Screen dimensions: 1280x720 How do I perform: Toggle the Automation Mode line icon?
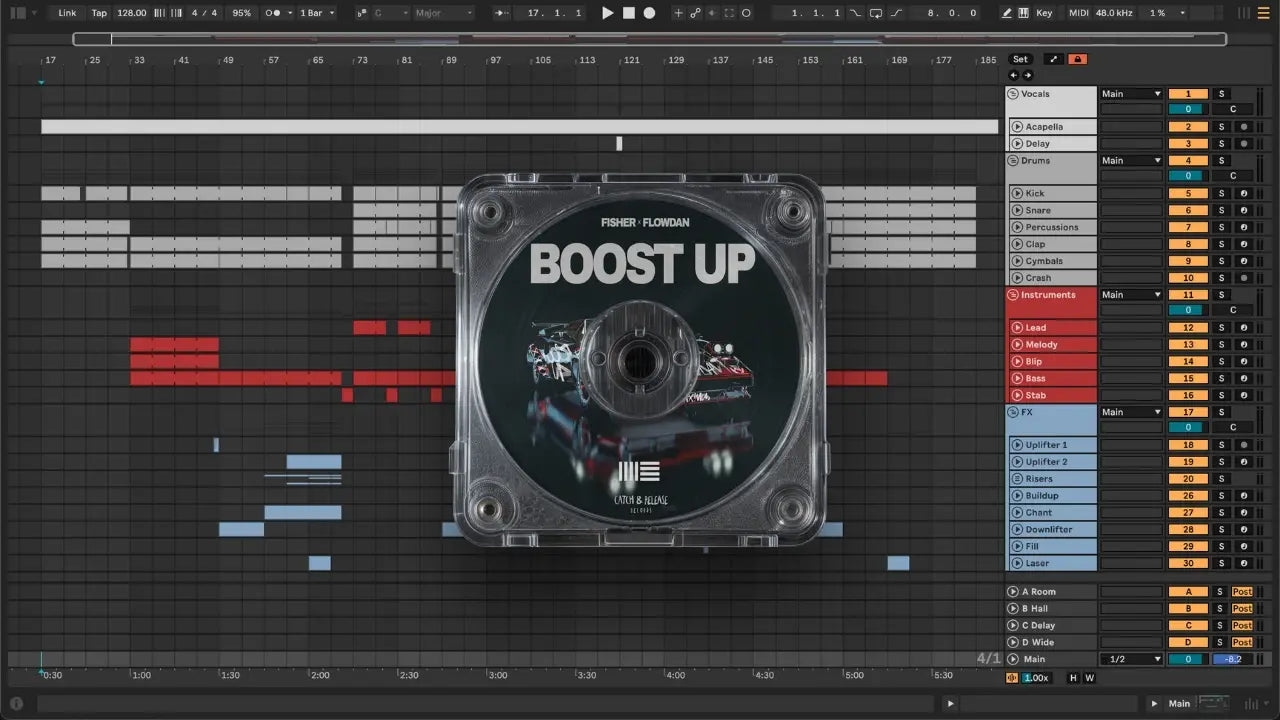[x=1053, y=59]
